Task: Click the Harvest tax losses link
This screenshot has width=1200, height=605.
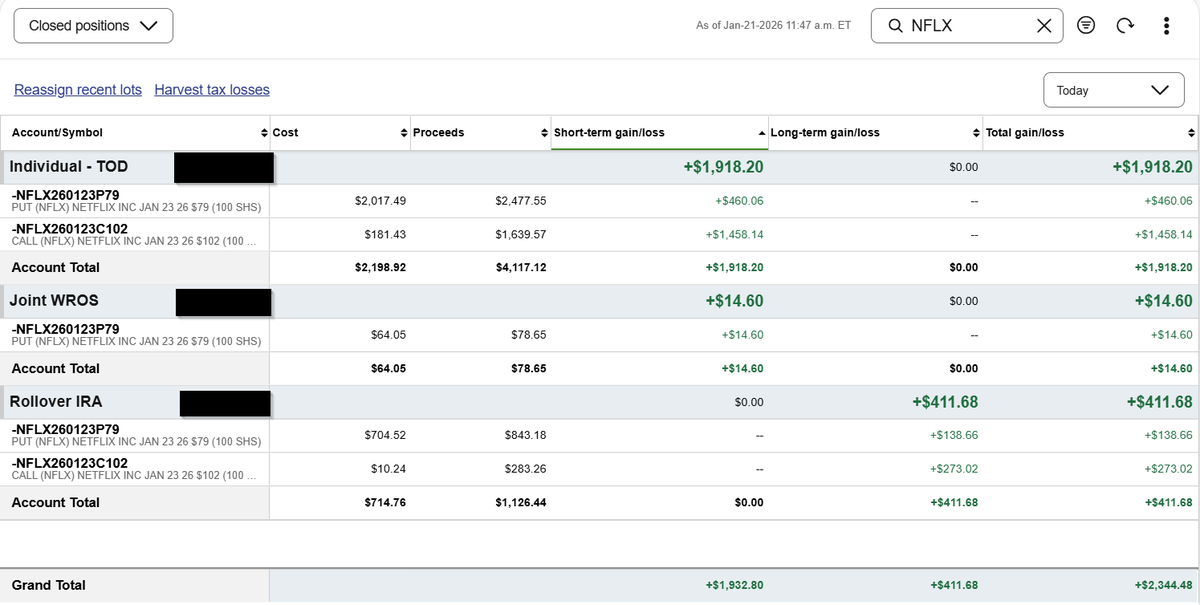Action: [212, 90]
